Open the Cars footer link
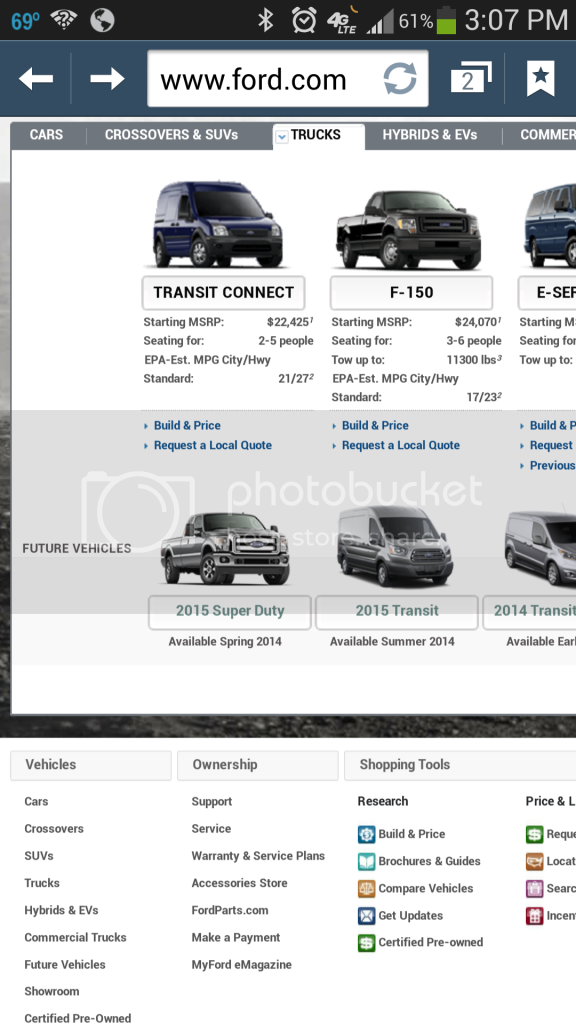The image size is (576, 1024). 36,802
